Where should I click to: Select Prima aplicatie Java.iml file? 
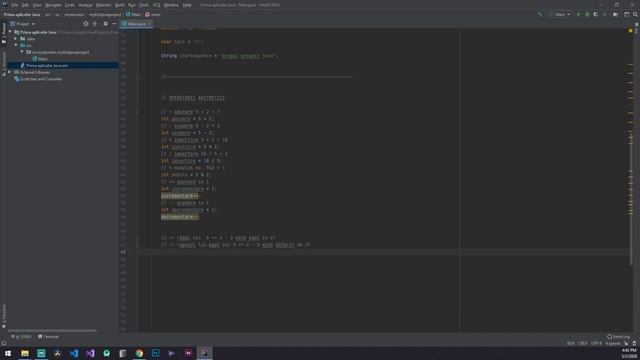point(44,65)
